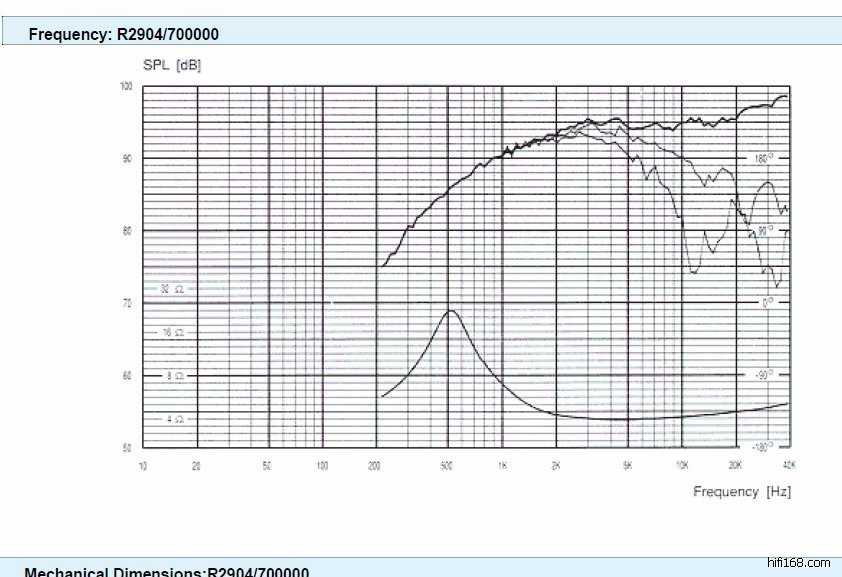This screenshot has width=842, height=577.
Task: Click the 50 dB label on the SPL axis
Action: 127,447
